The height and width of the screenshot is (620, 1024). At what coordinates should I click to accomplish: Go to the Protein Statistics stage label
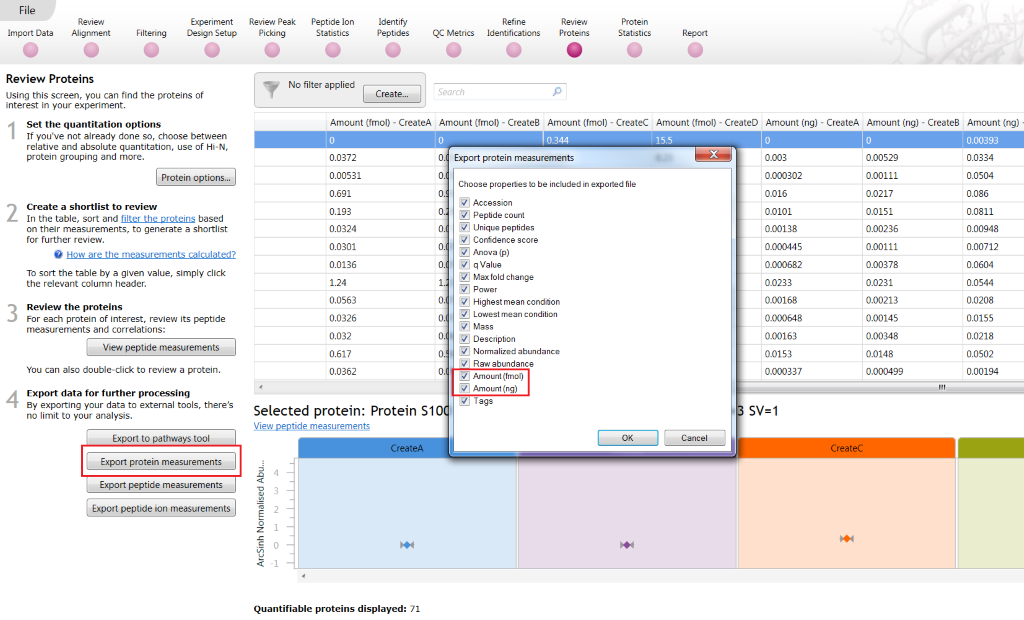coord(635,27)
